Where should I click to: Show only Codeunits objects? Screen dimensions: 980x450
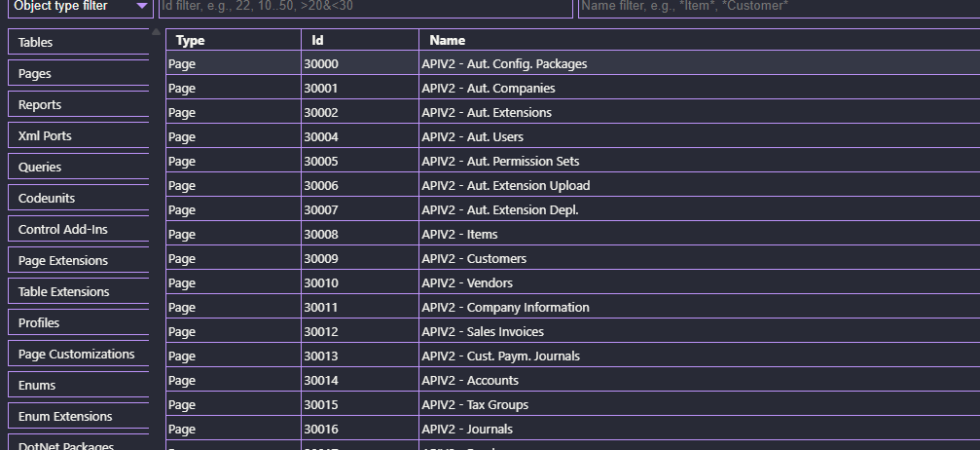point(78,198)
